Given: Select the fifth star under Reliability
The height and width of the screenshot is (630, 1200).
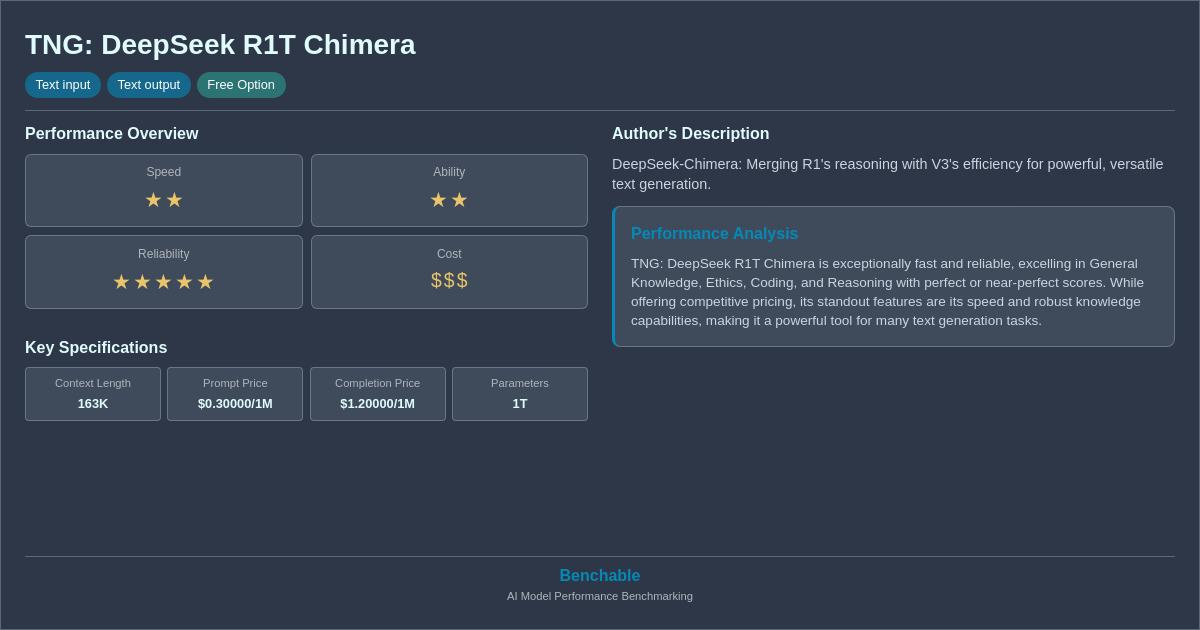Looking at the screenshot, I should 205,281.
